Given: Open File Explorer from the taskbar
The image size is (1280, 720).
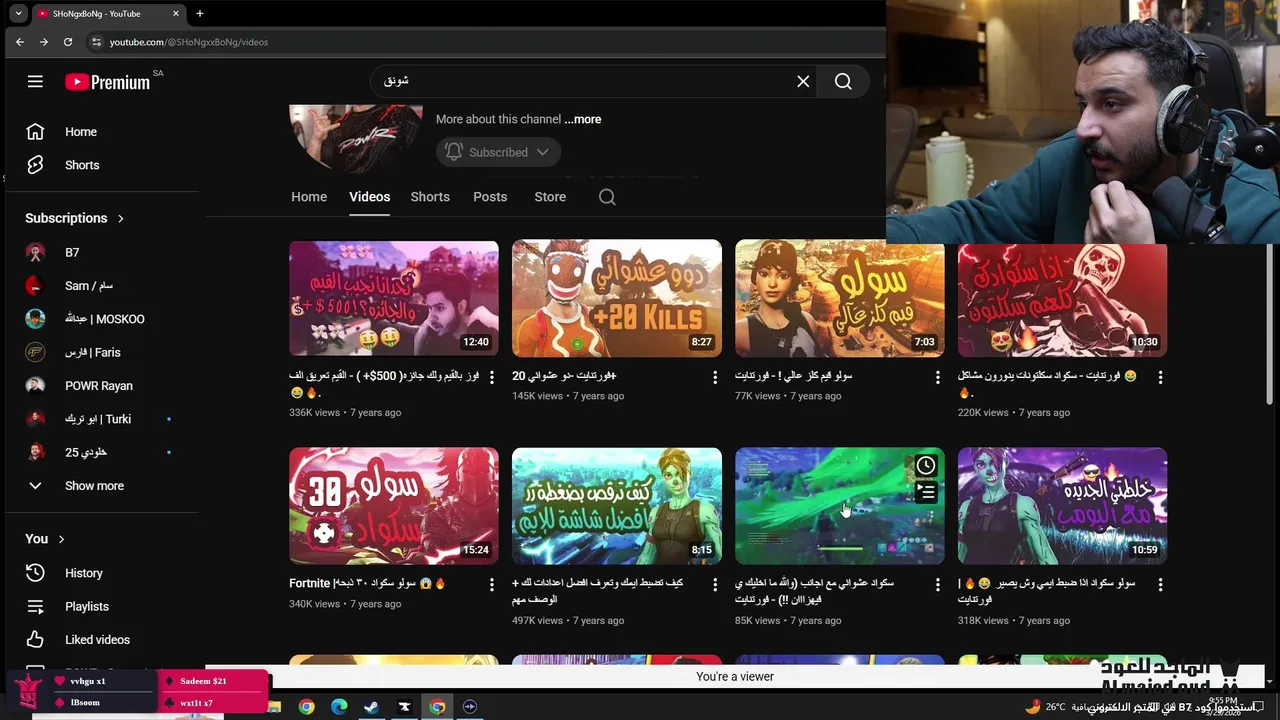Looking at the screenshot, I should (x=274, y=707).
